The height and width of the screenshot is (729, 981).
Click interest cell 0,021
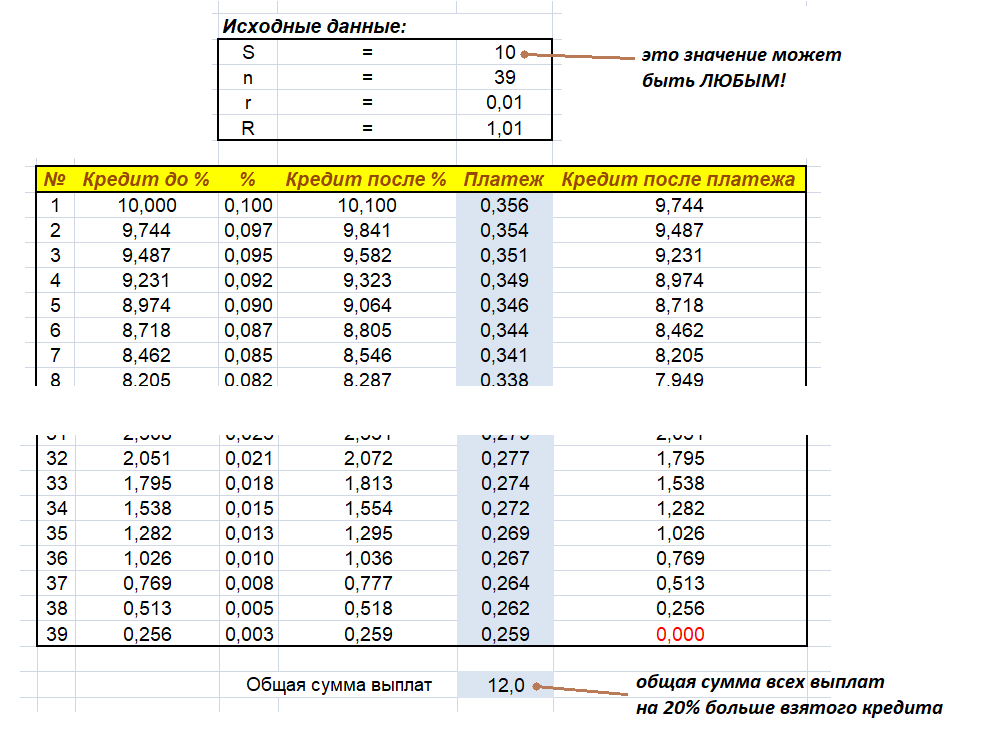click(x=250, y=458)
